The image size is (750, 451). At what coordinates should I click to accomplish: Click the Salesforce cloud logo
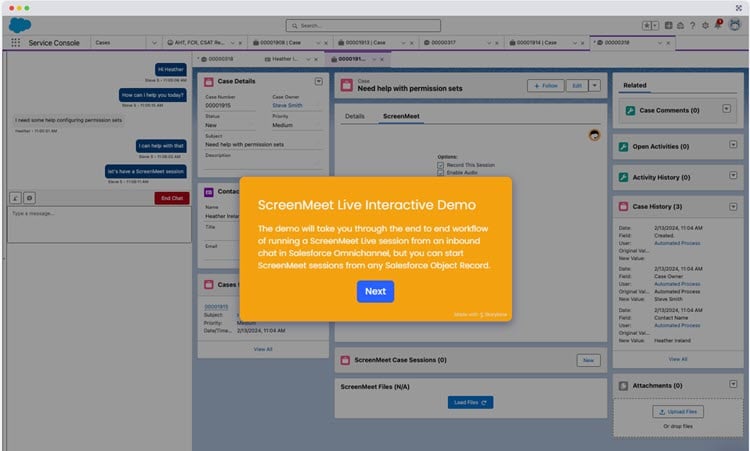20,25
